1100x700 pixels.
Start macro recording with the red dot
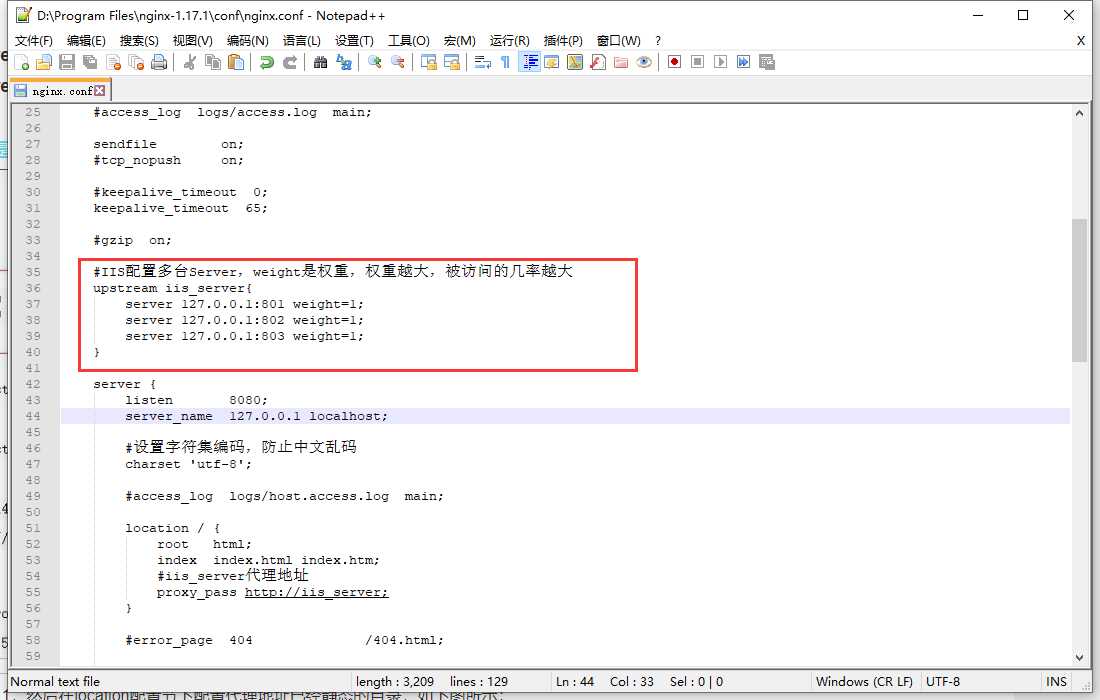pos(674,62)
